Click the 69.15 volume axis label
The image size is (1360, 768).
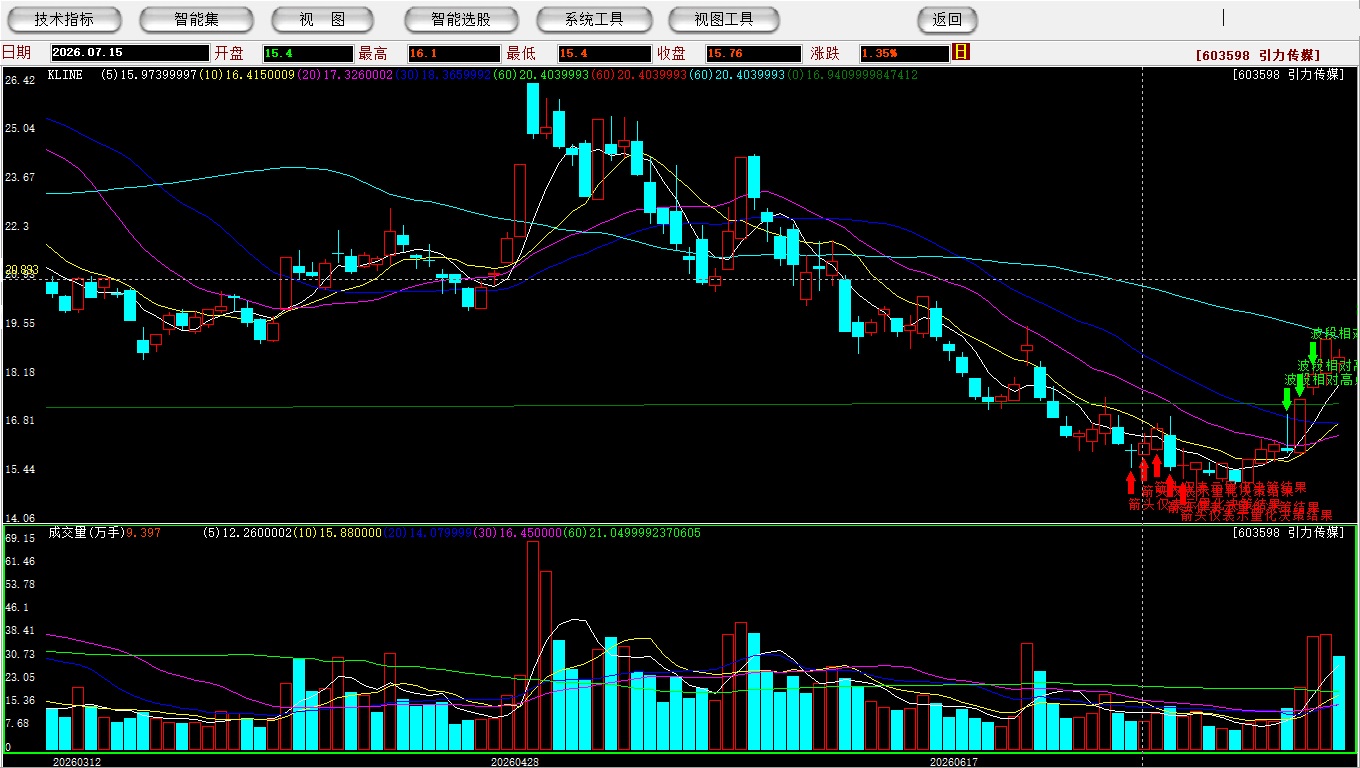[20, 538]
